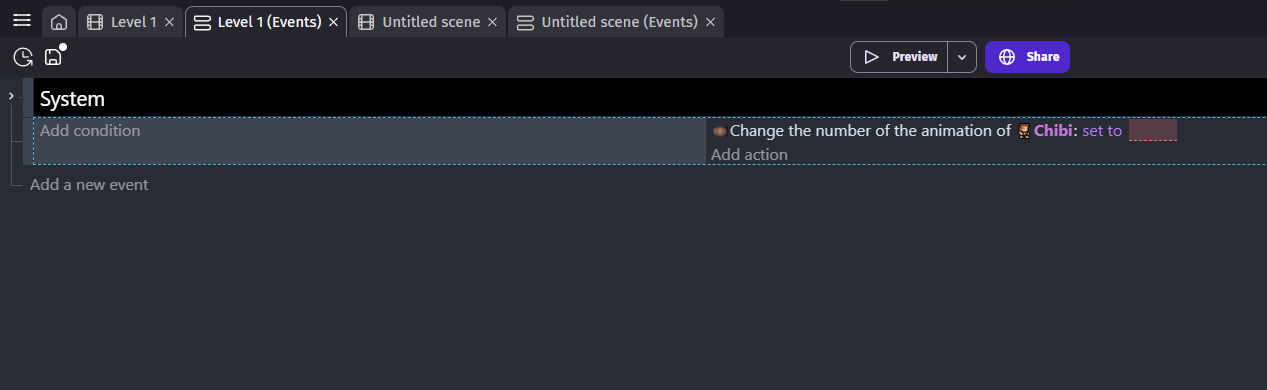The image size is (1267, 390).
Task: Select the System group header
Action: coord(650,99)
